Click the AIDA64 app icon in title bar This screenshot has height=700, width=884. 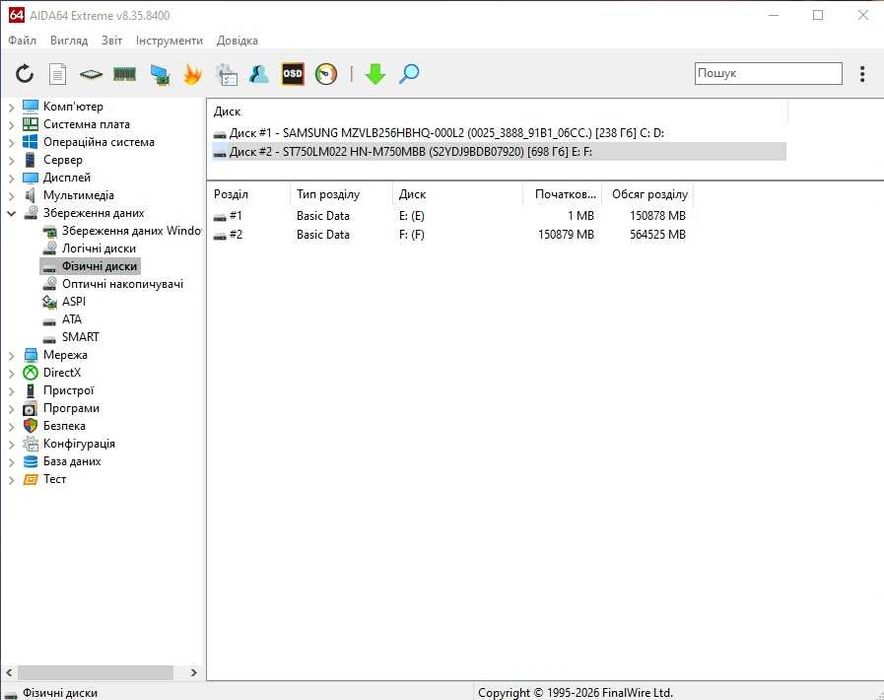click(x=16, y=15)
